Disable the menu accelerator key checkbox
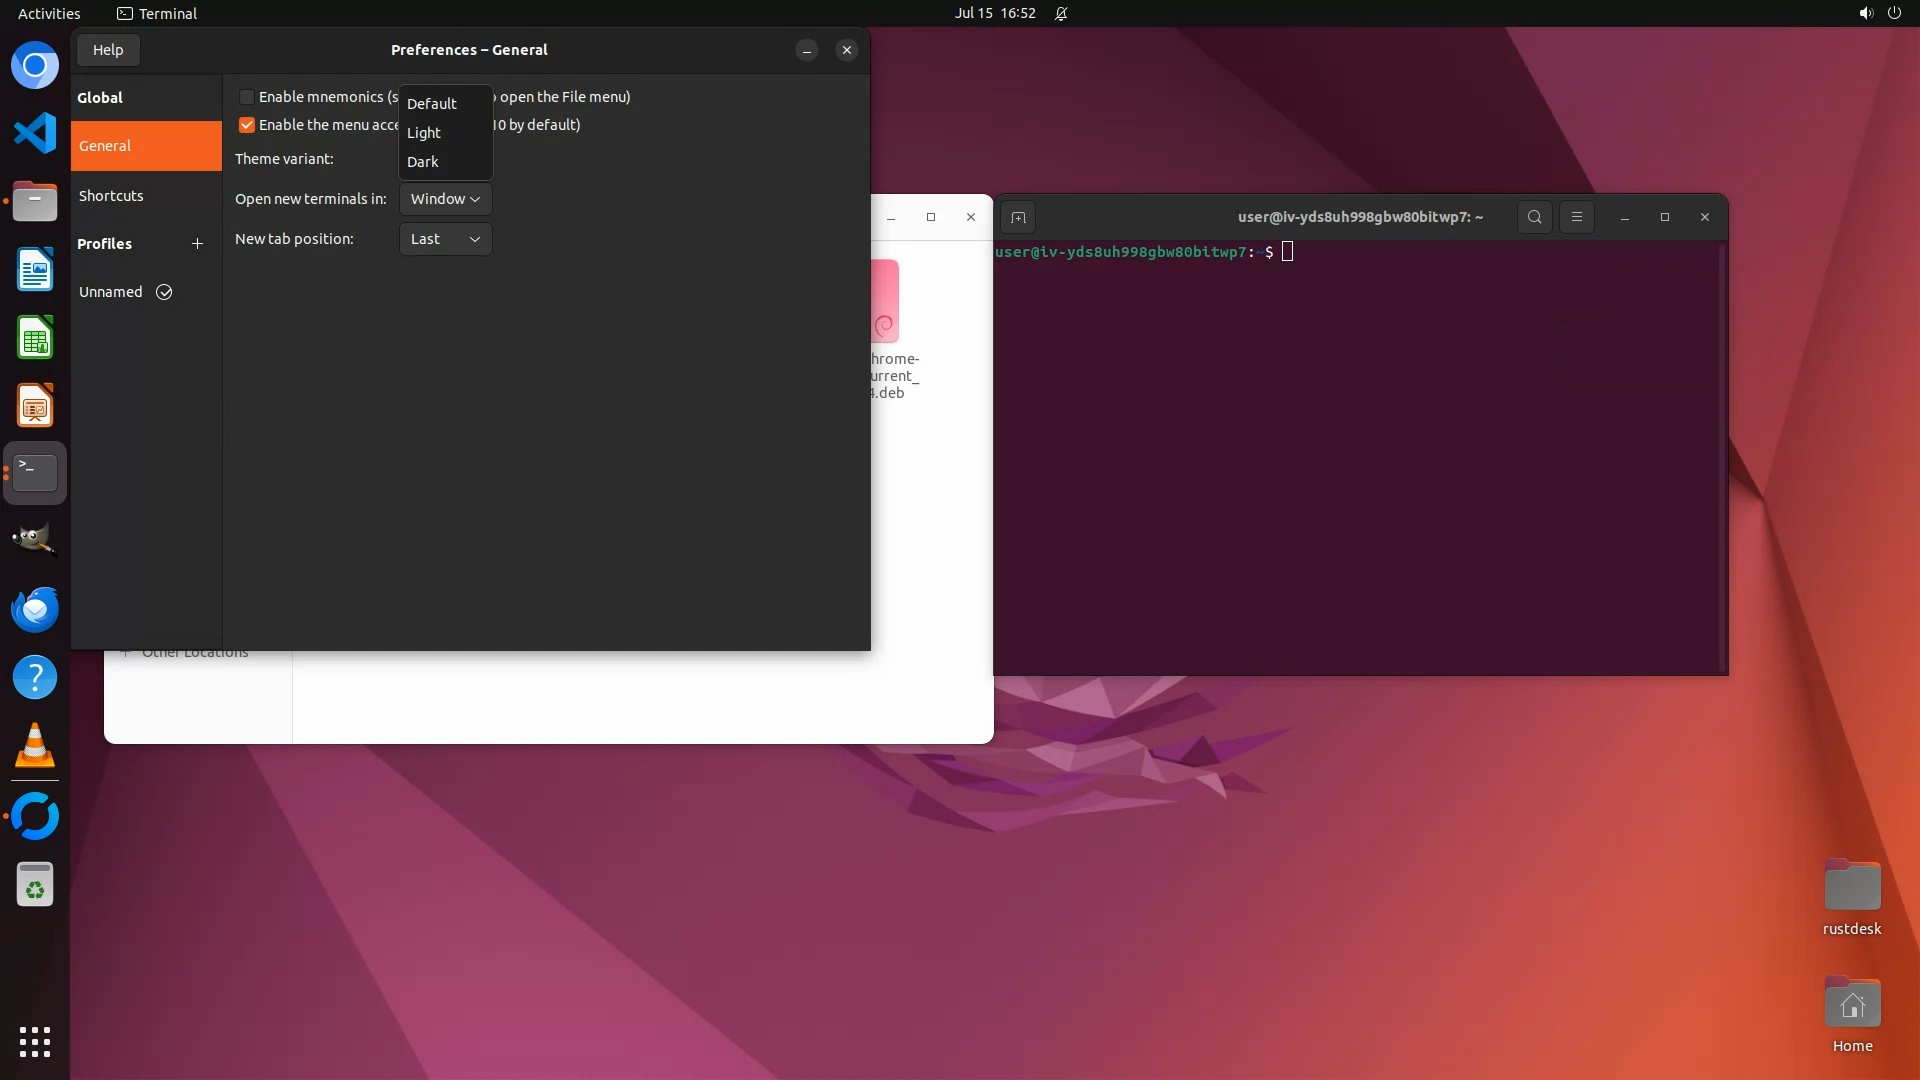Screen dimensions: 1920x1080 pos(247,125)
